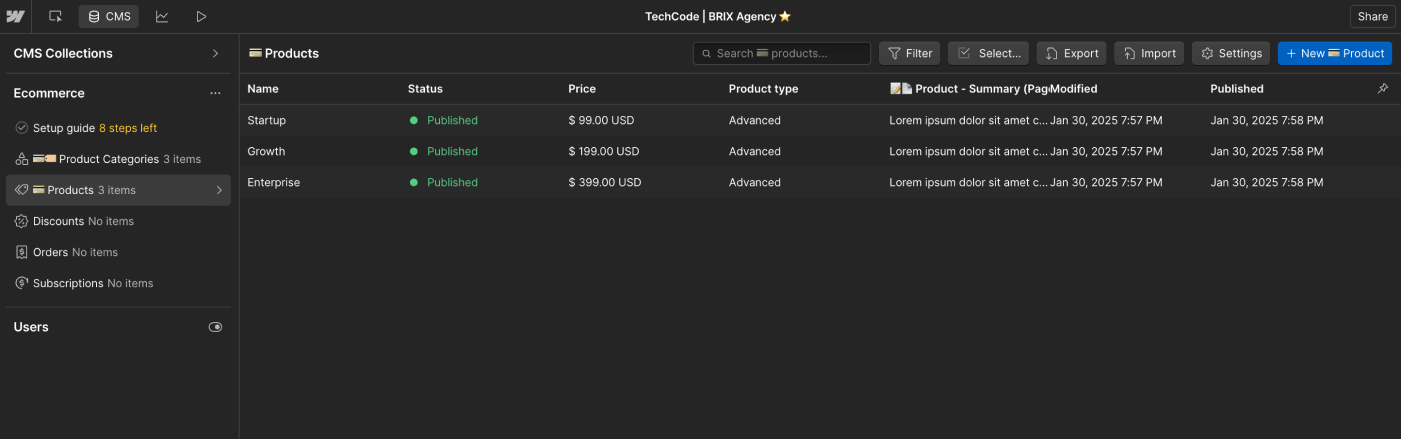Expand the CMS Collections chevron
Screen dimensions: 1401x440
click(x=215, y=53)
